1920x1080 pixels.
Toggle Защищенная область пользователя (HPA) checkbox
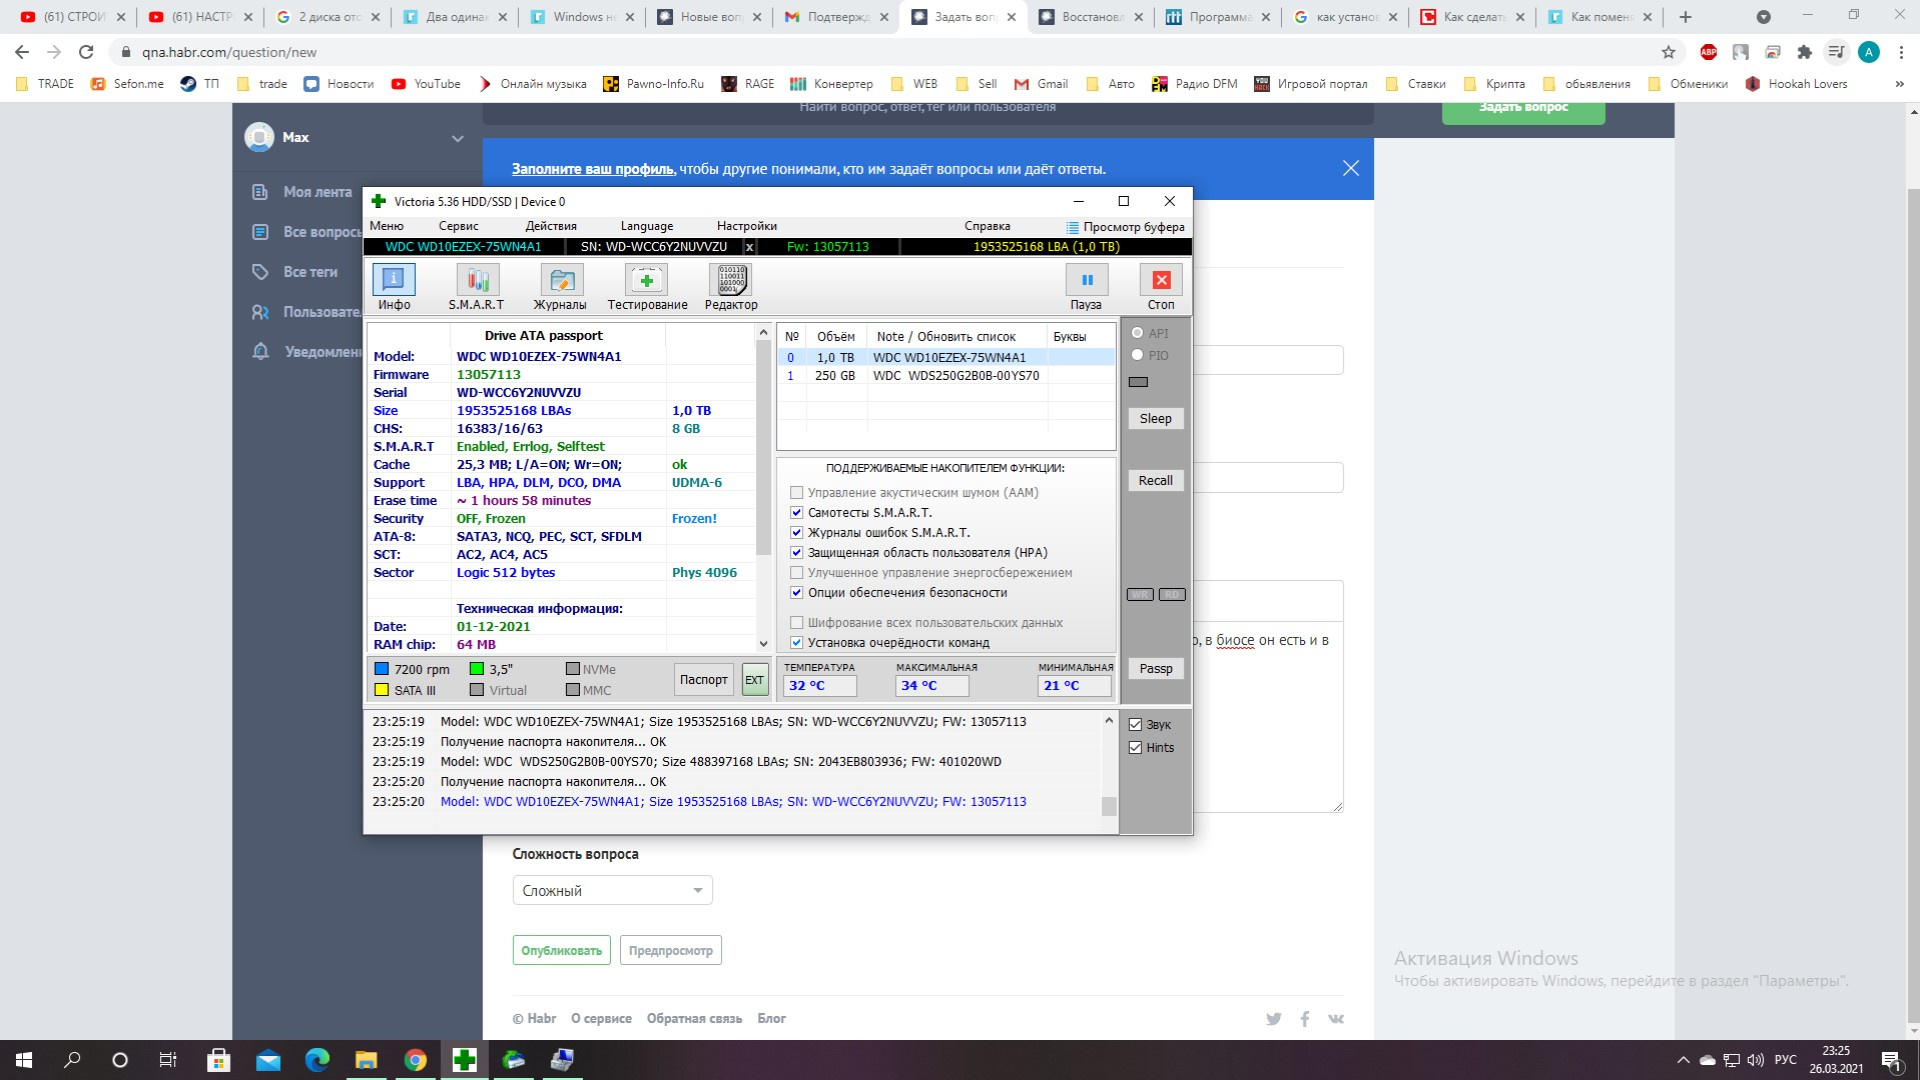(797, 553)
